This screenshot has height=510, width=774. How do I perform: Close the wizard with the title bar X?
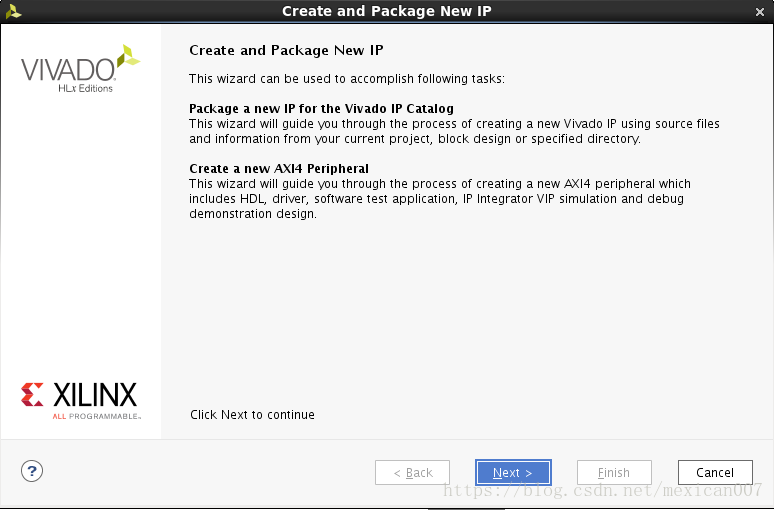(x=760, y=12)
